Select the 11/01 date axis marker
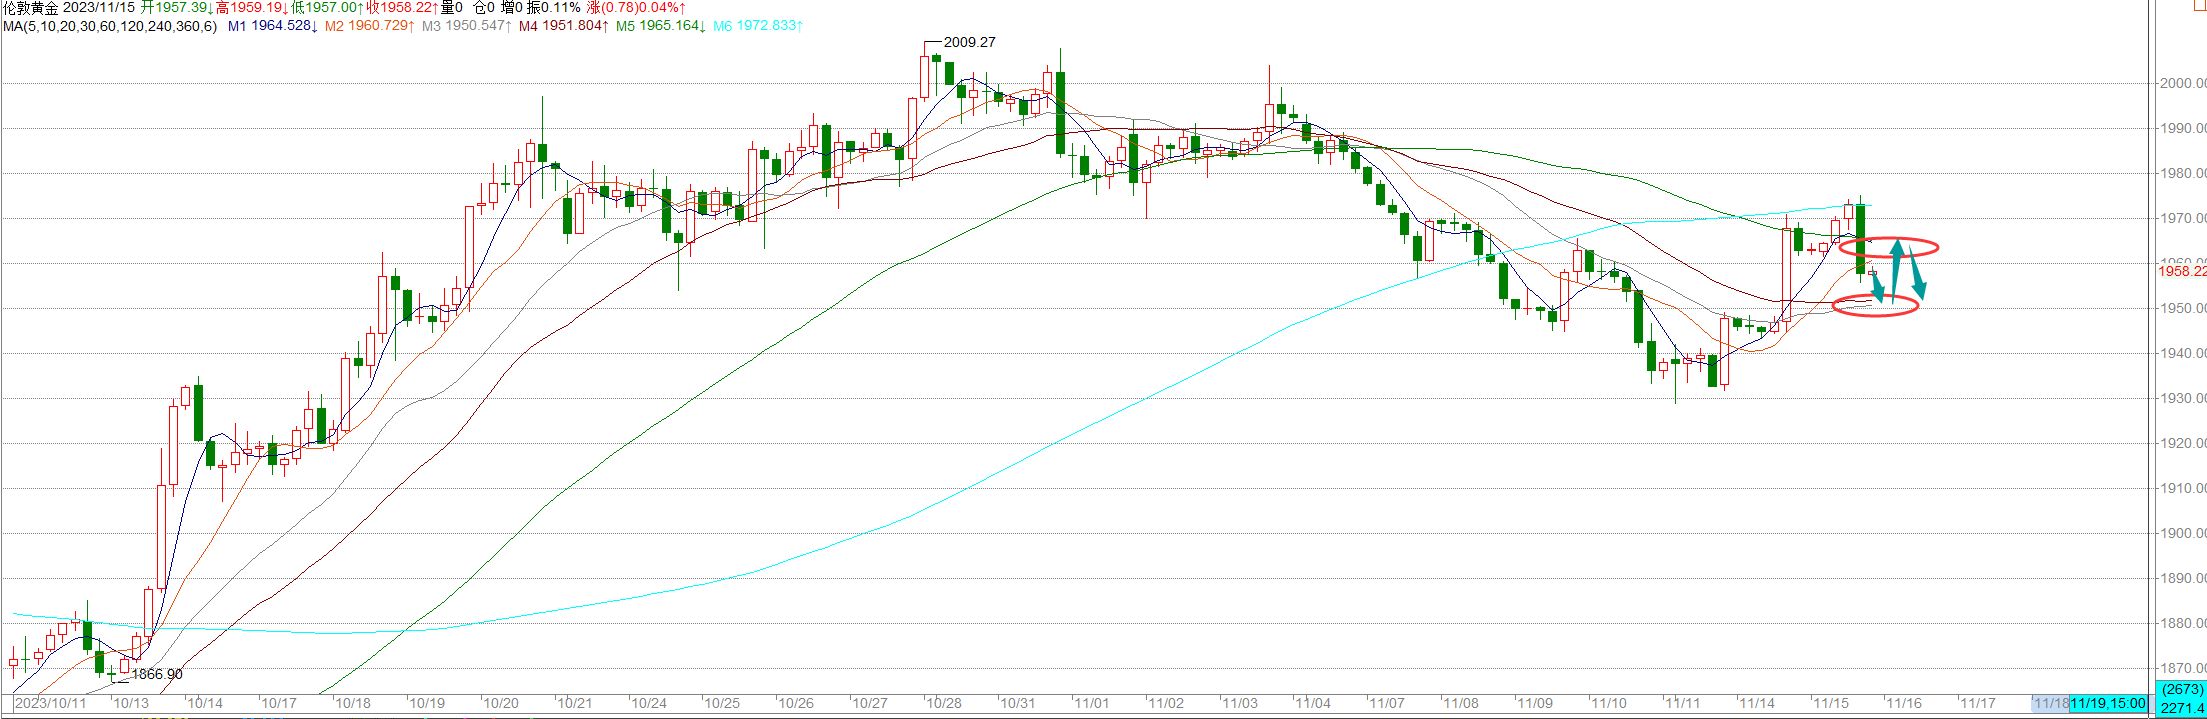2207x719 pixels. 1092,704
